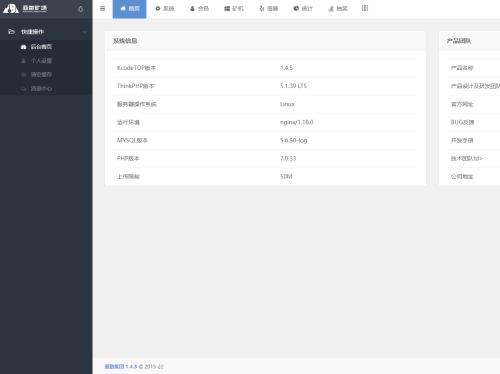This screenshot has height=374, width=500.
Task: Toggle the hamburger sidebar menu icon
Action: (x=102, y=9)
